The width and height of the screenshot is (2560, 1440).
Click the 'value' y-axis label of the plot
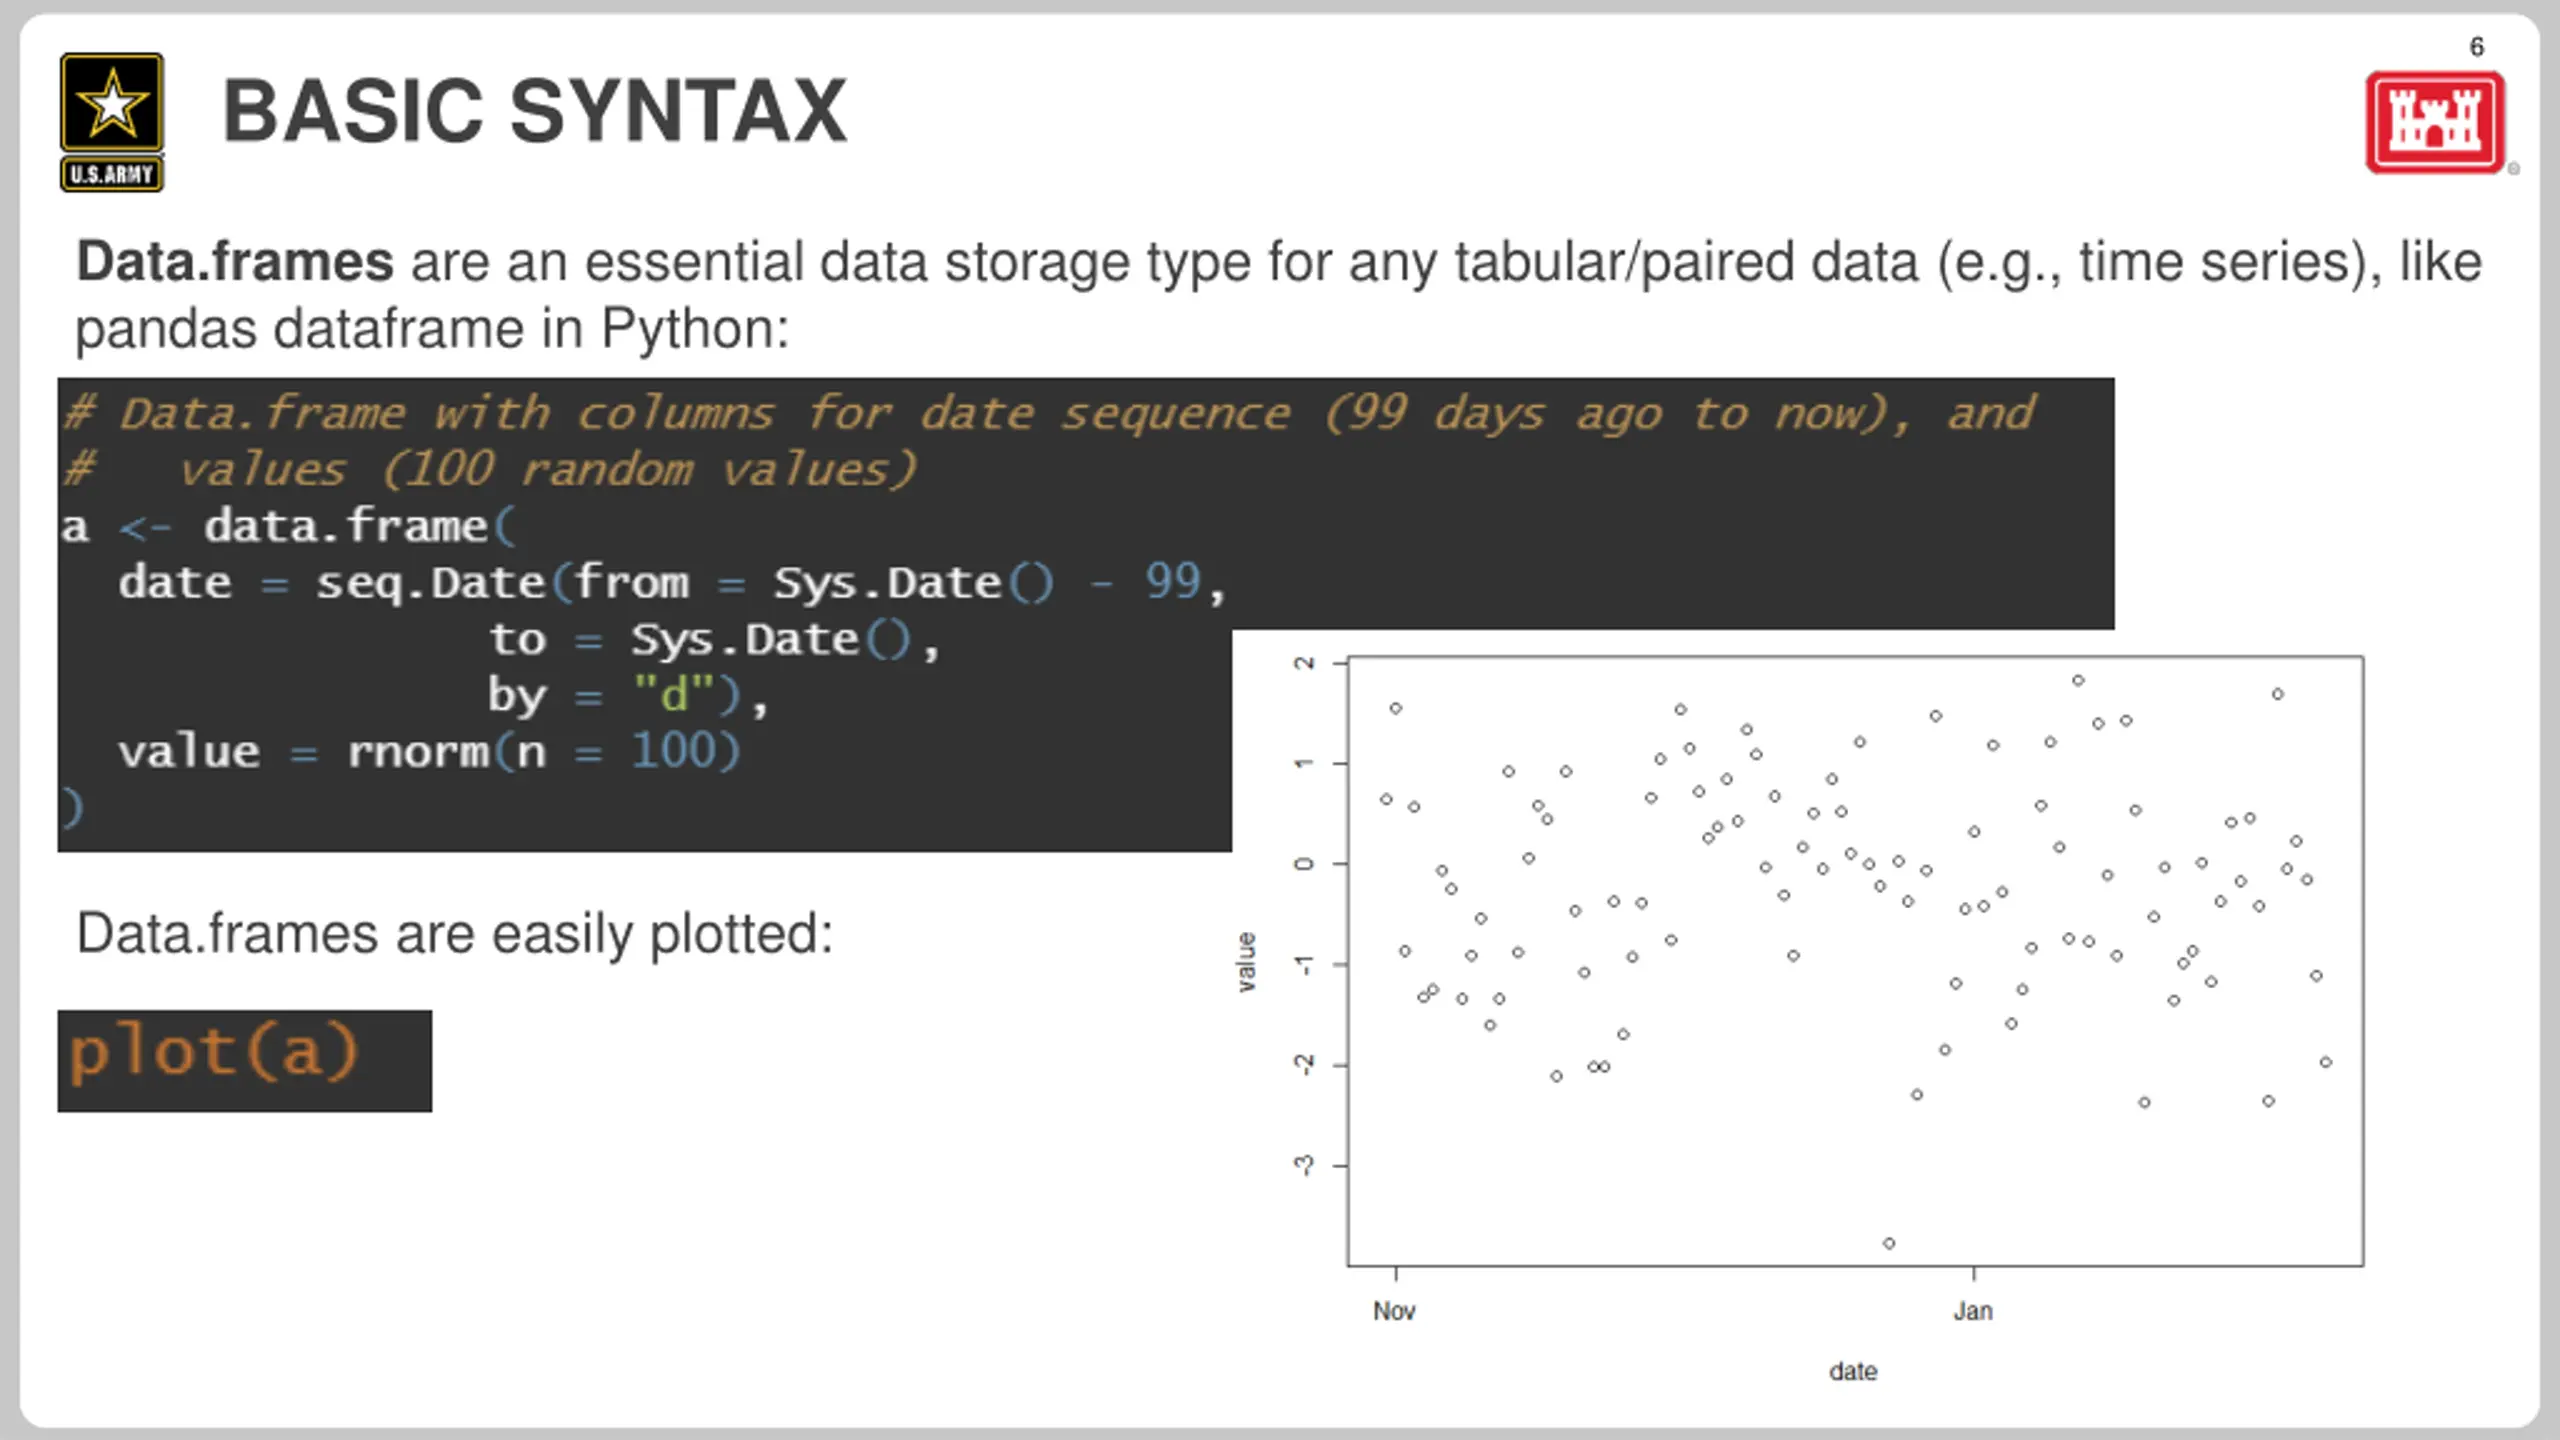tap(1245, 962)
